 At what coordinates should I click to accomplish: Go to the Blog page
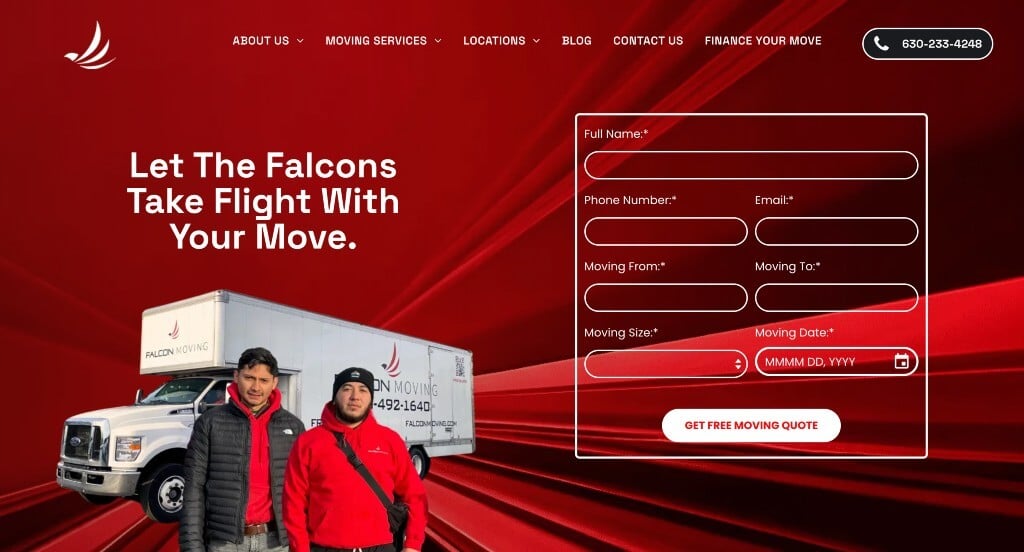(x=577, y=41)
